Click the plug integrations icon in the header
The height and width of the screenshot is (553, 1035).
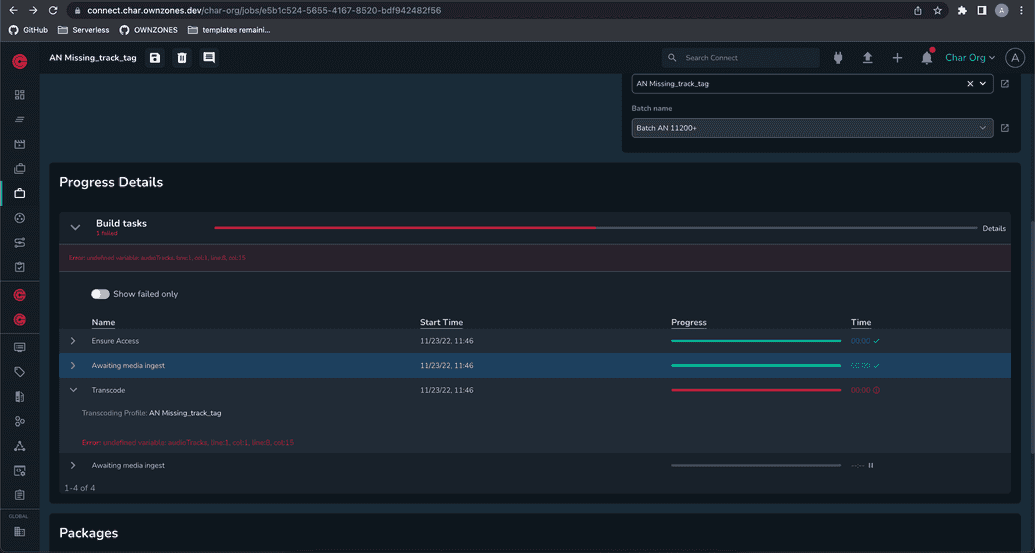(x=838, y=58)
